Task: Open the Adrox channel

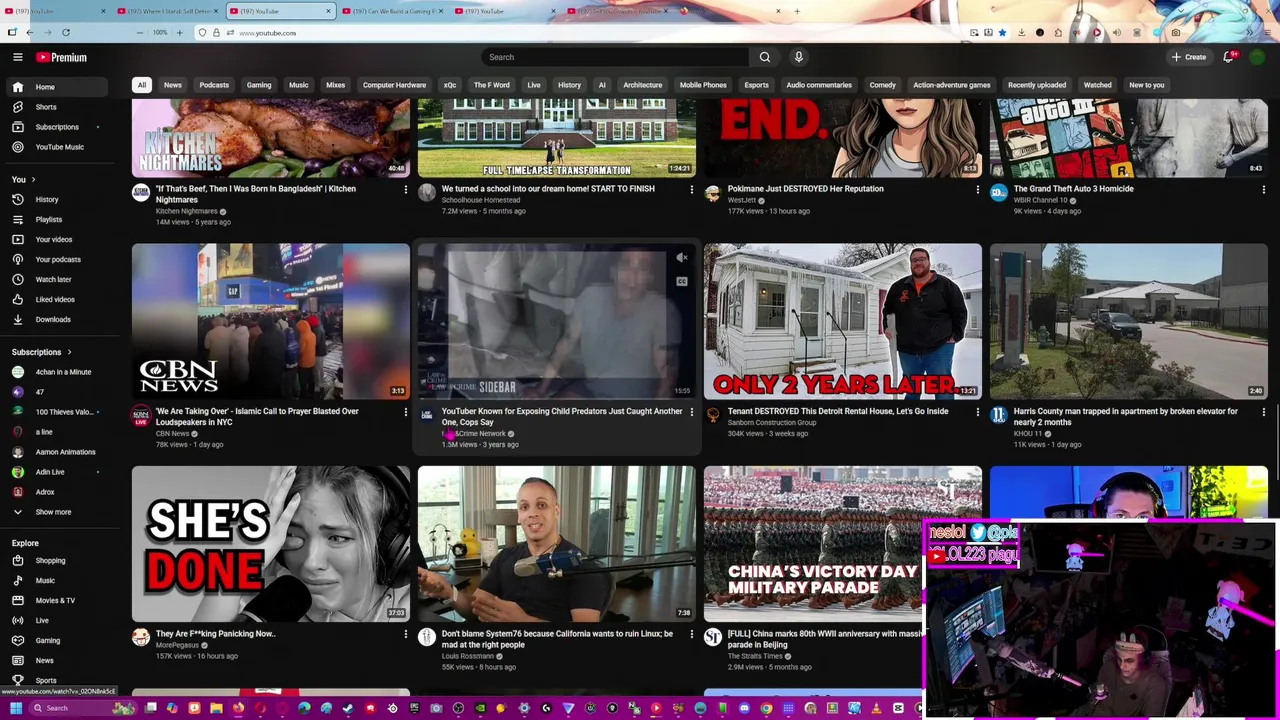Action: 56,492
